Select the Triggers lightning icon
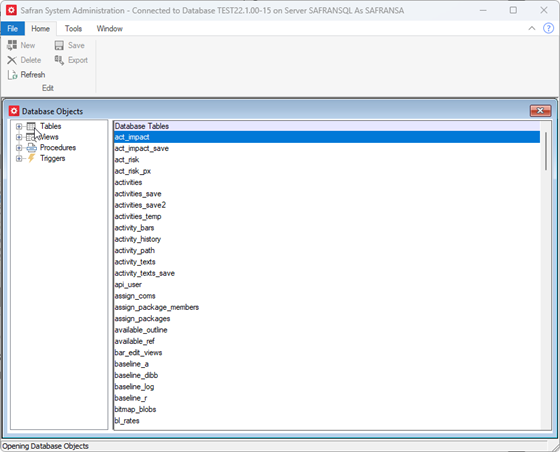 coord(31,158)
